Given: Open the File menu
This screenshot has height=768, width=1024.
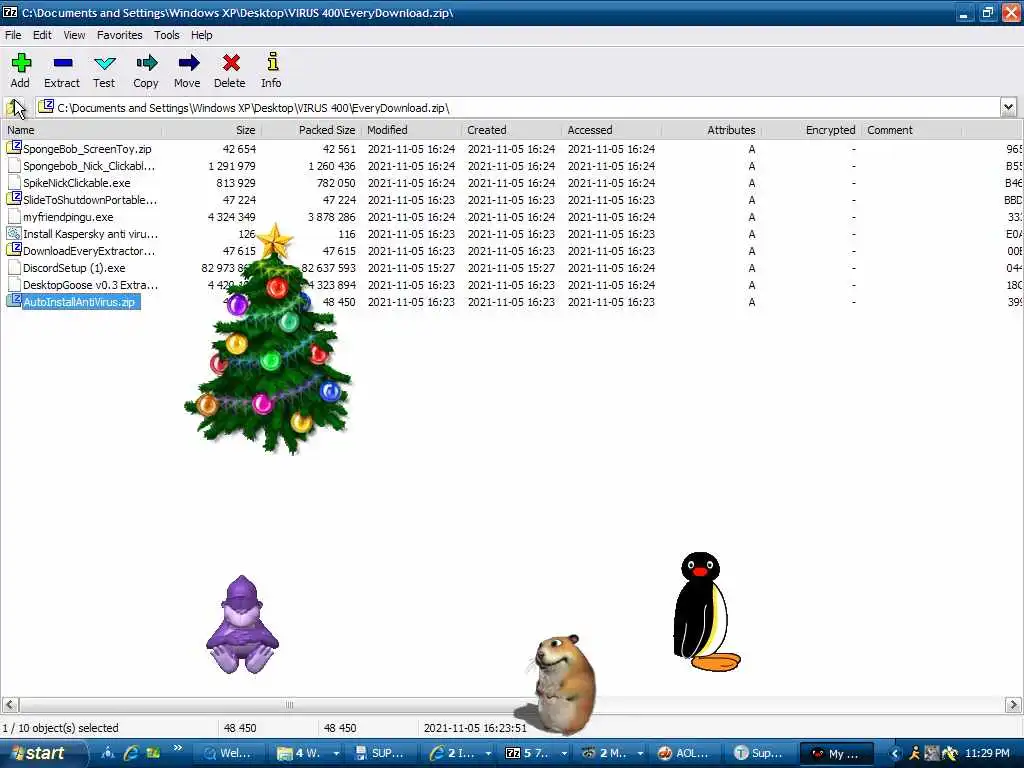Looking at the screenshot, I should point(13,35).
